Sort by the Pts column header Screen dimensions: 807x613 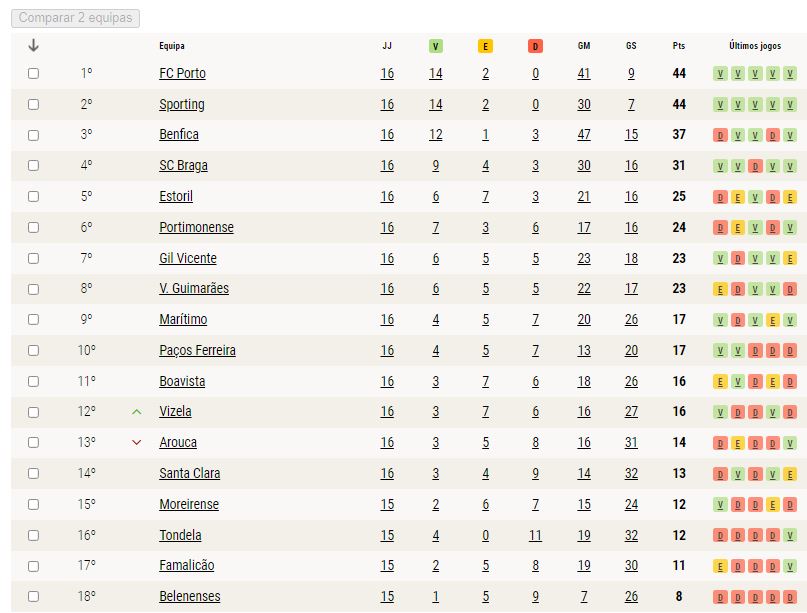[679, 46]
